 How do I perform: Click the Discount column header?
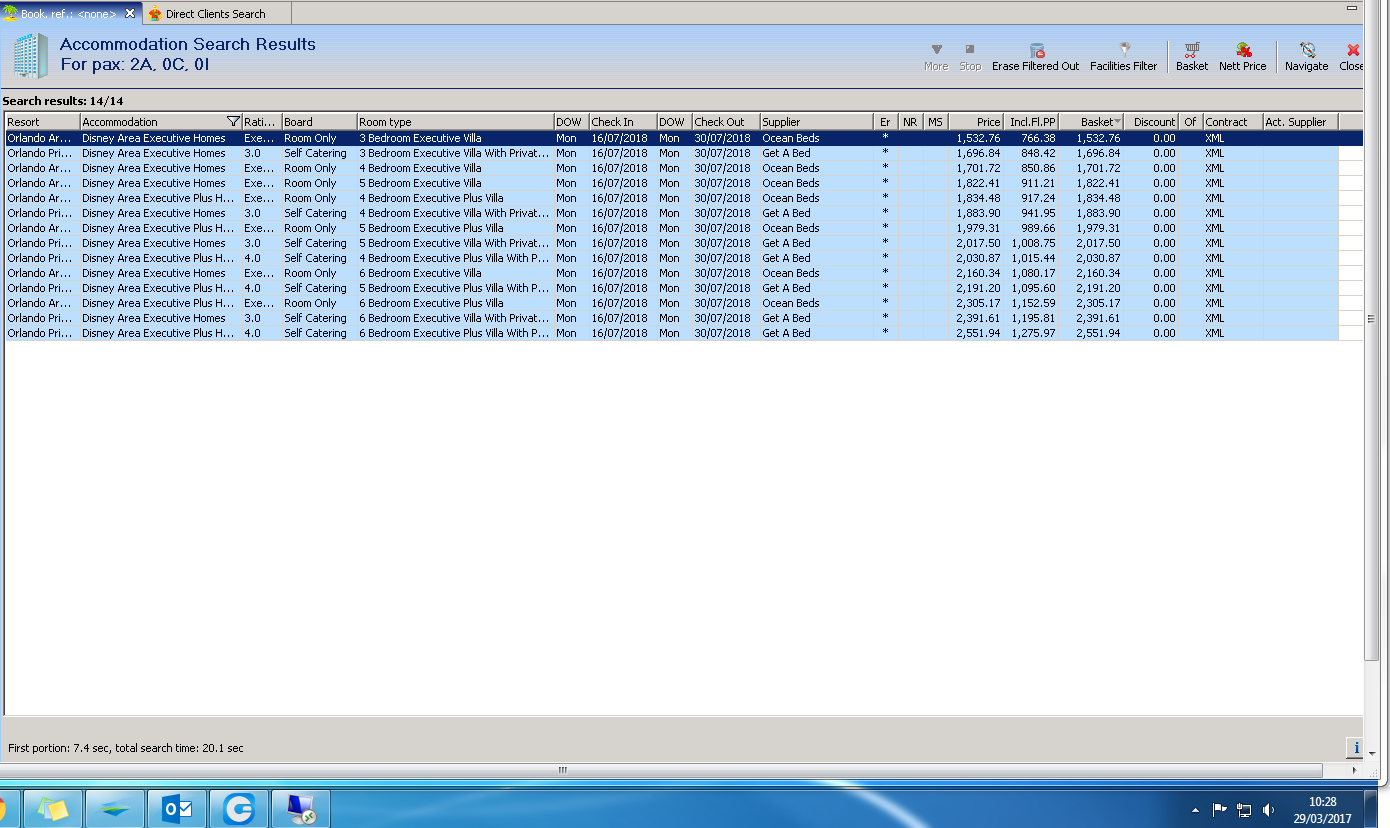(1152, 122)
